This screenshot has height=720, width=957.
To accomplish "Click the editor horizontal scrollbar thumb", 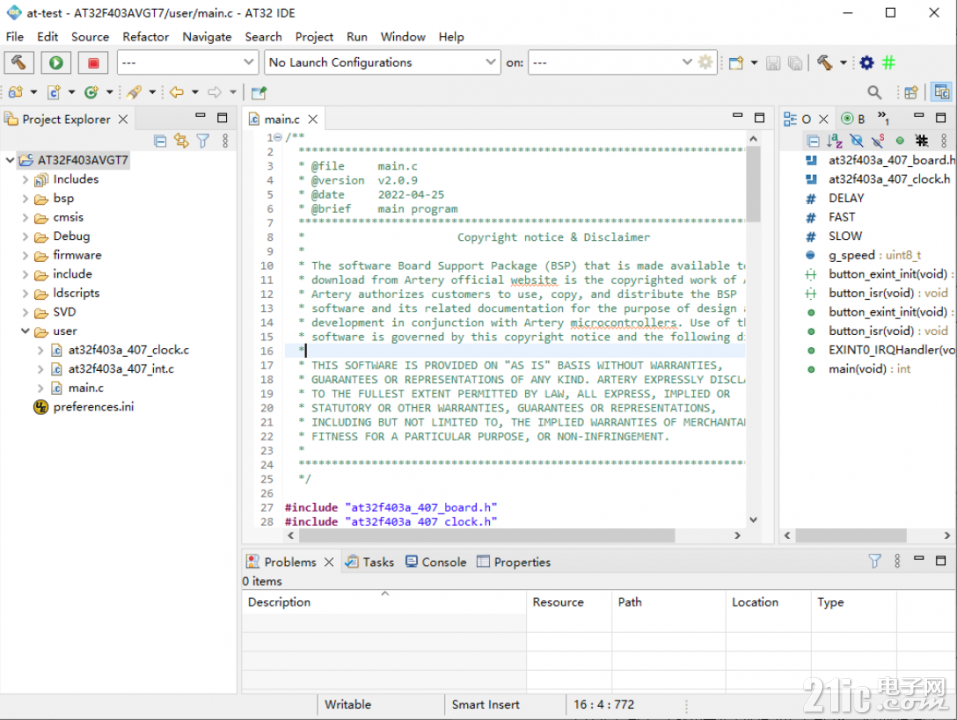I will pyautogui.click(x=486, y=535).
